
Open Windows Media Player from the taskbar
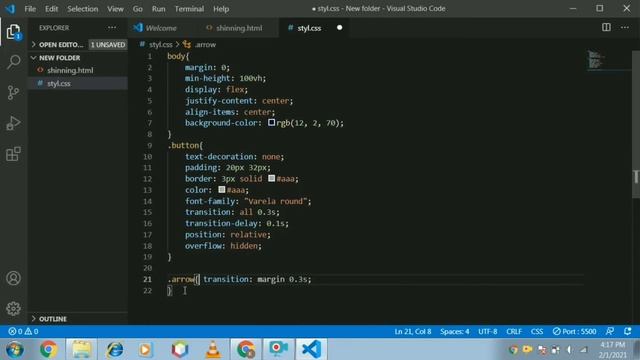(x=145, y=350)
